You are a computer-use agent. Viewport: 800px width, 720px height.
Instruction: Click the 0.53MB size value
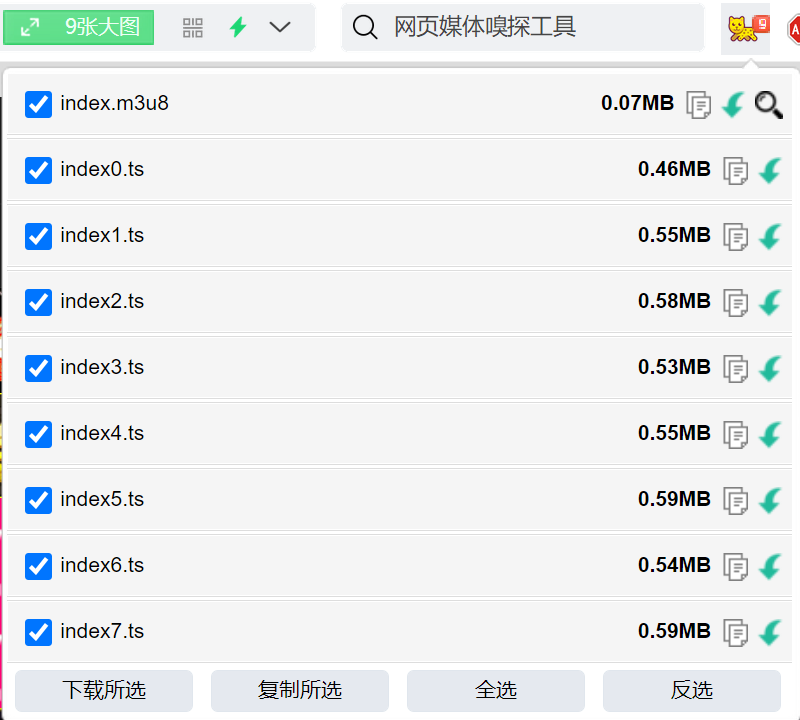674,367
